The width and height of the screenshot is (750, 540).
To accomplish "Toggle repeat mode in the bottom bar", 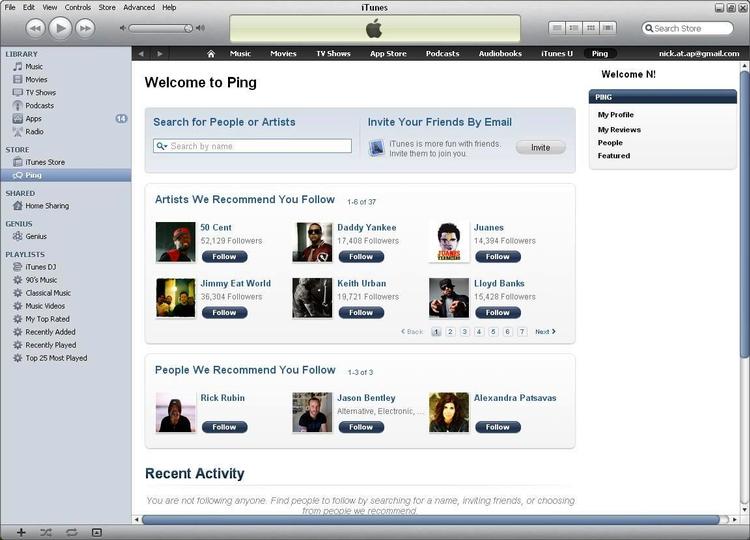I will tap(71, 532).
